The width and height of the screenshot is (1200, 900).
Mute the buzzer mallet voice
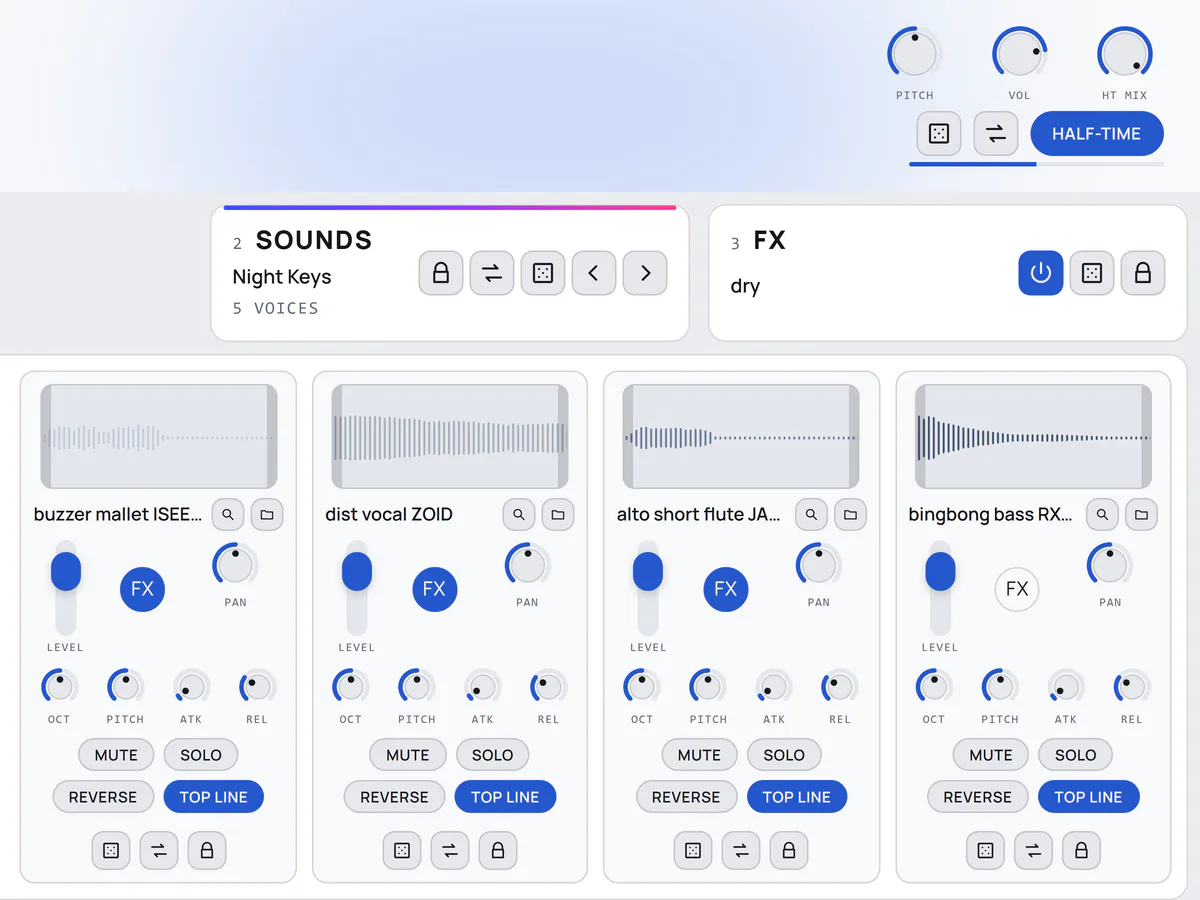[116, 755]
